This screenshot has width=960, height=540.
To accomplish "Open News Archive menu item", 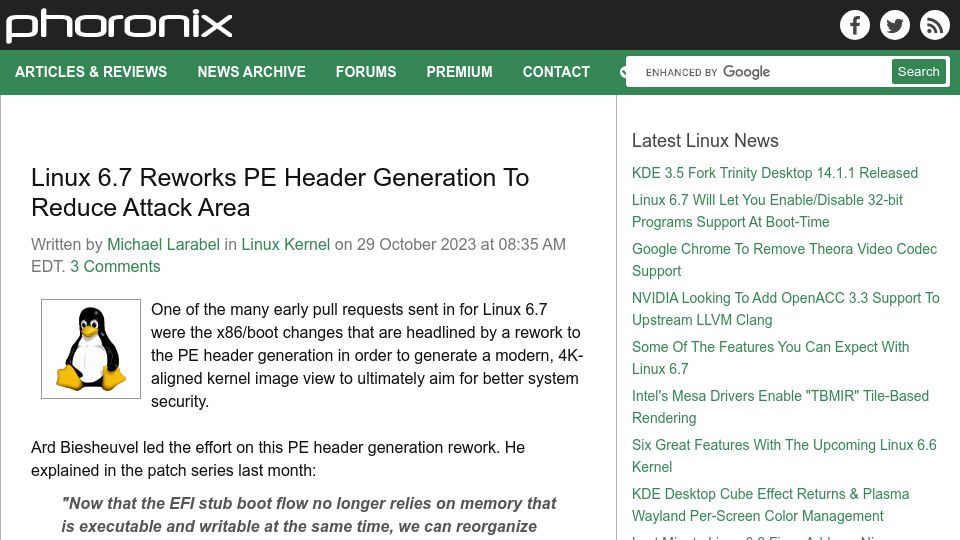I will (251, 72).
